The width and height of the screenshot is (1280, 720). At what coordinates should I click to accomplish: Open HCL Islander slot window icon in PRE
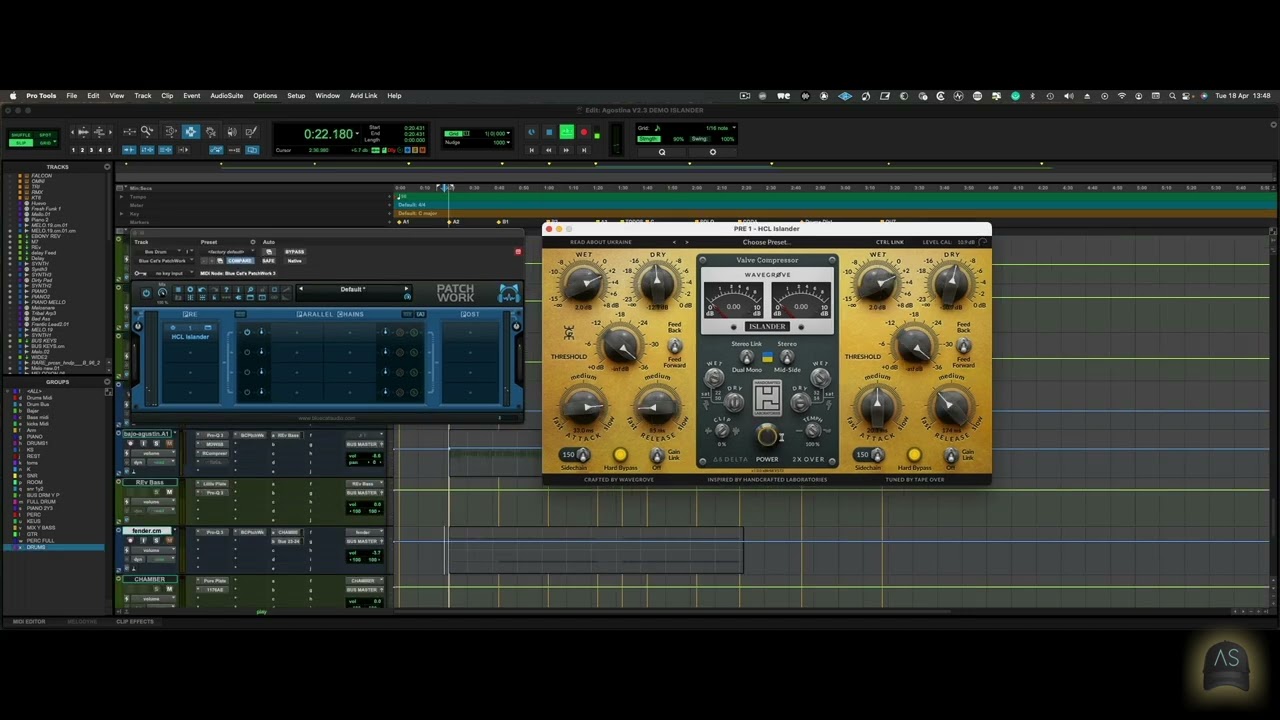[x=207, y=327]
